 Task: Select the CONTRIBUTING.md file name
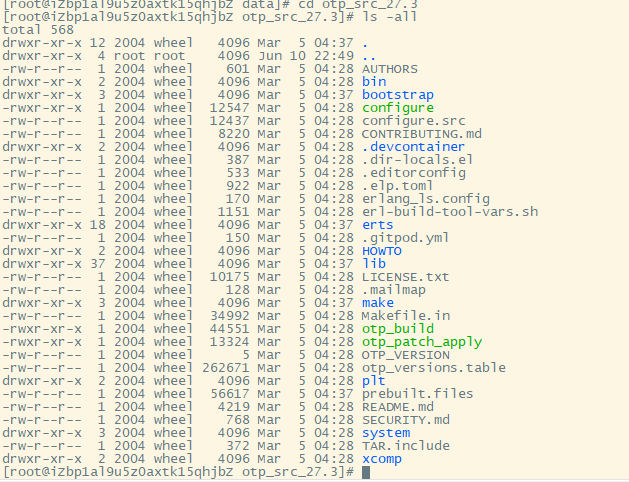(x=422, y=134)
